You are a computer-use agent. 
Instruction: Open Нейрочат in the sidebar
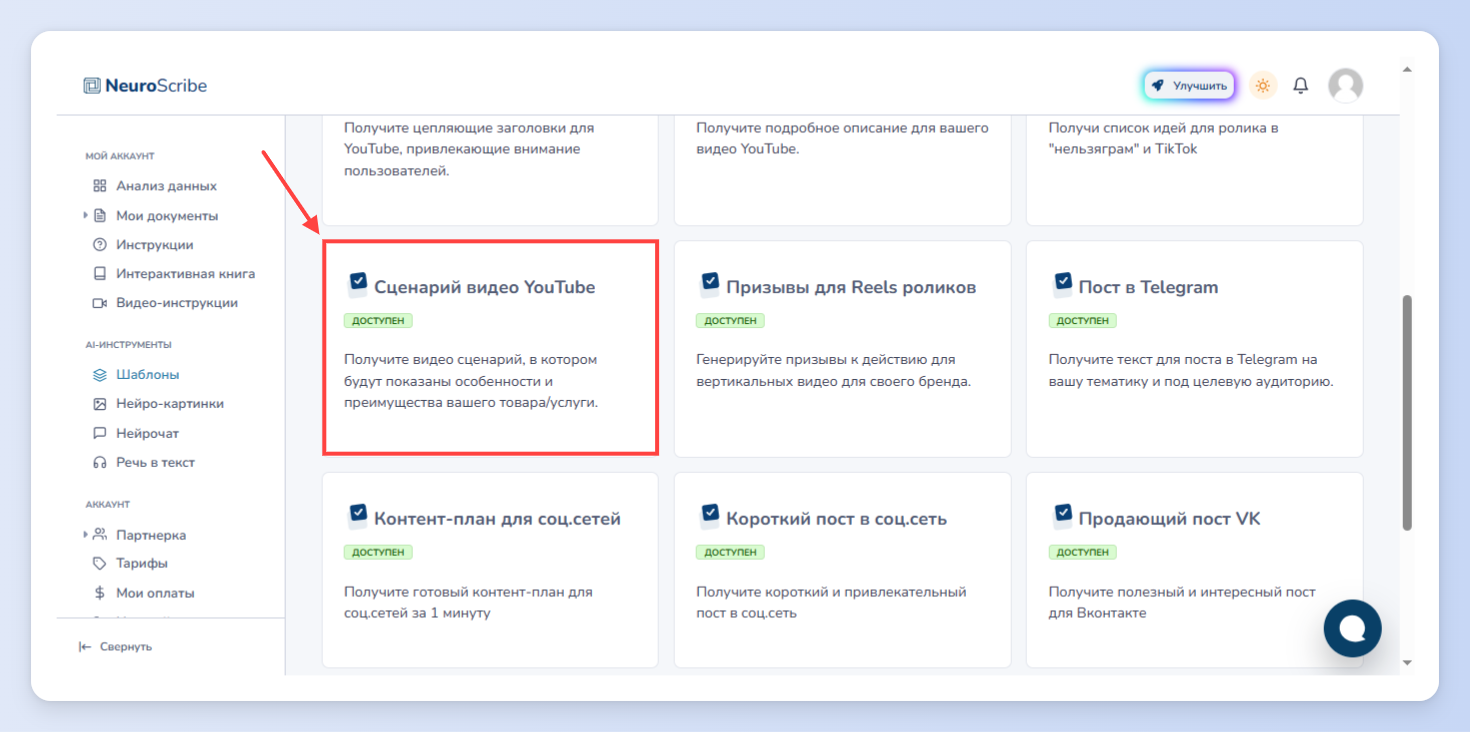[148, 434]
